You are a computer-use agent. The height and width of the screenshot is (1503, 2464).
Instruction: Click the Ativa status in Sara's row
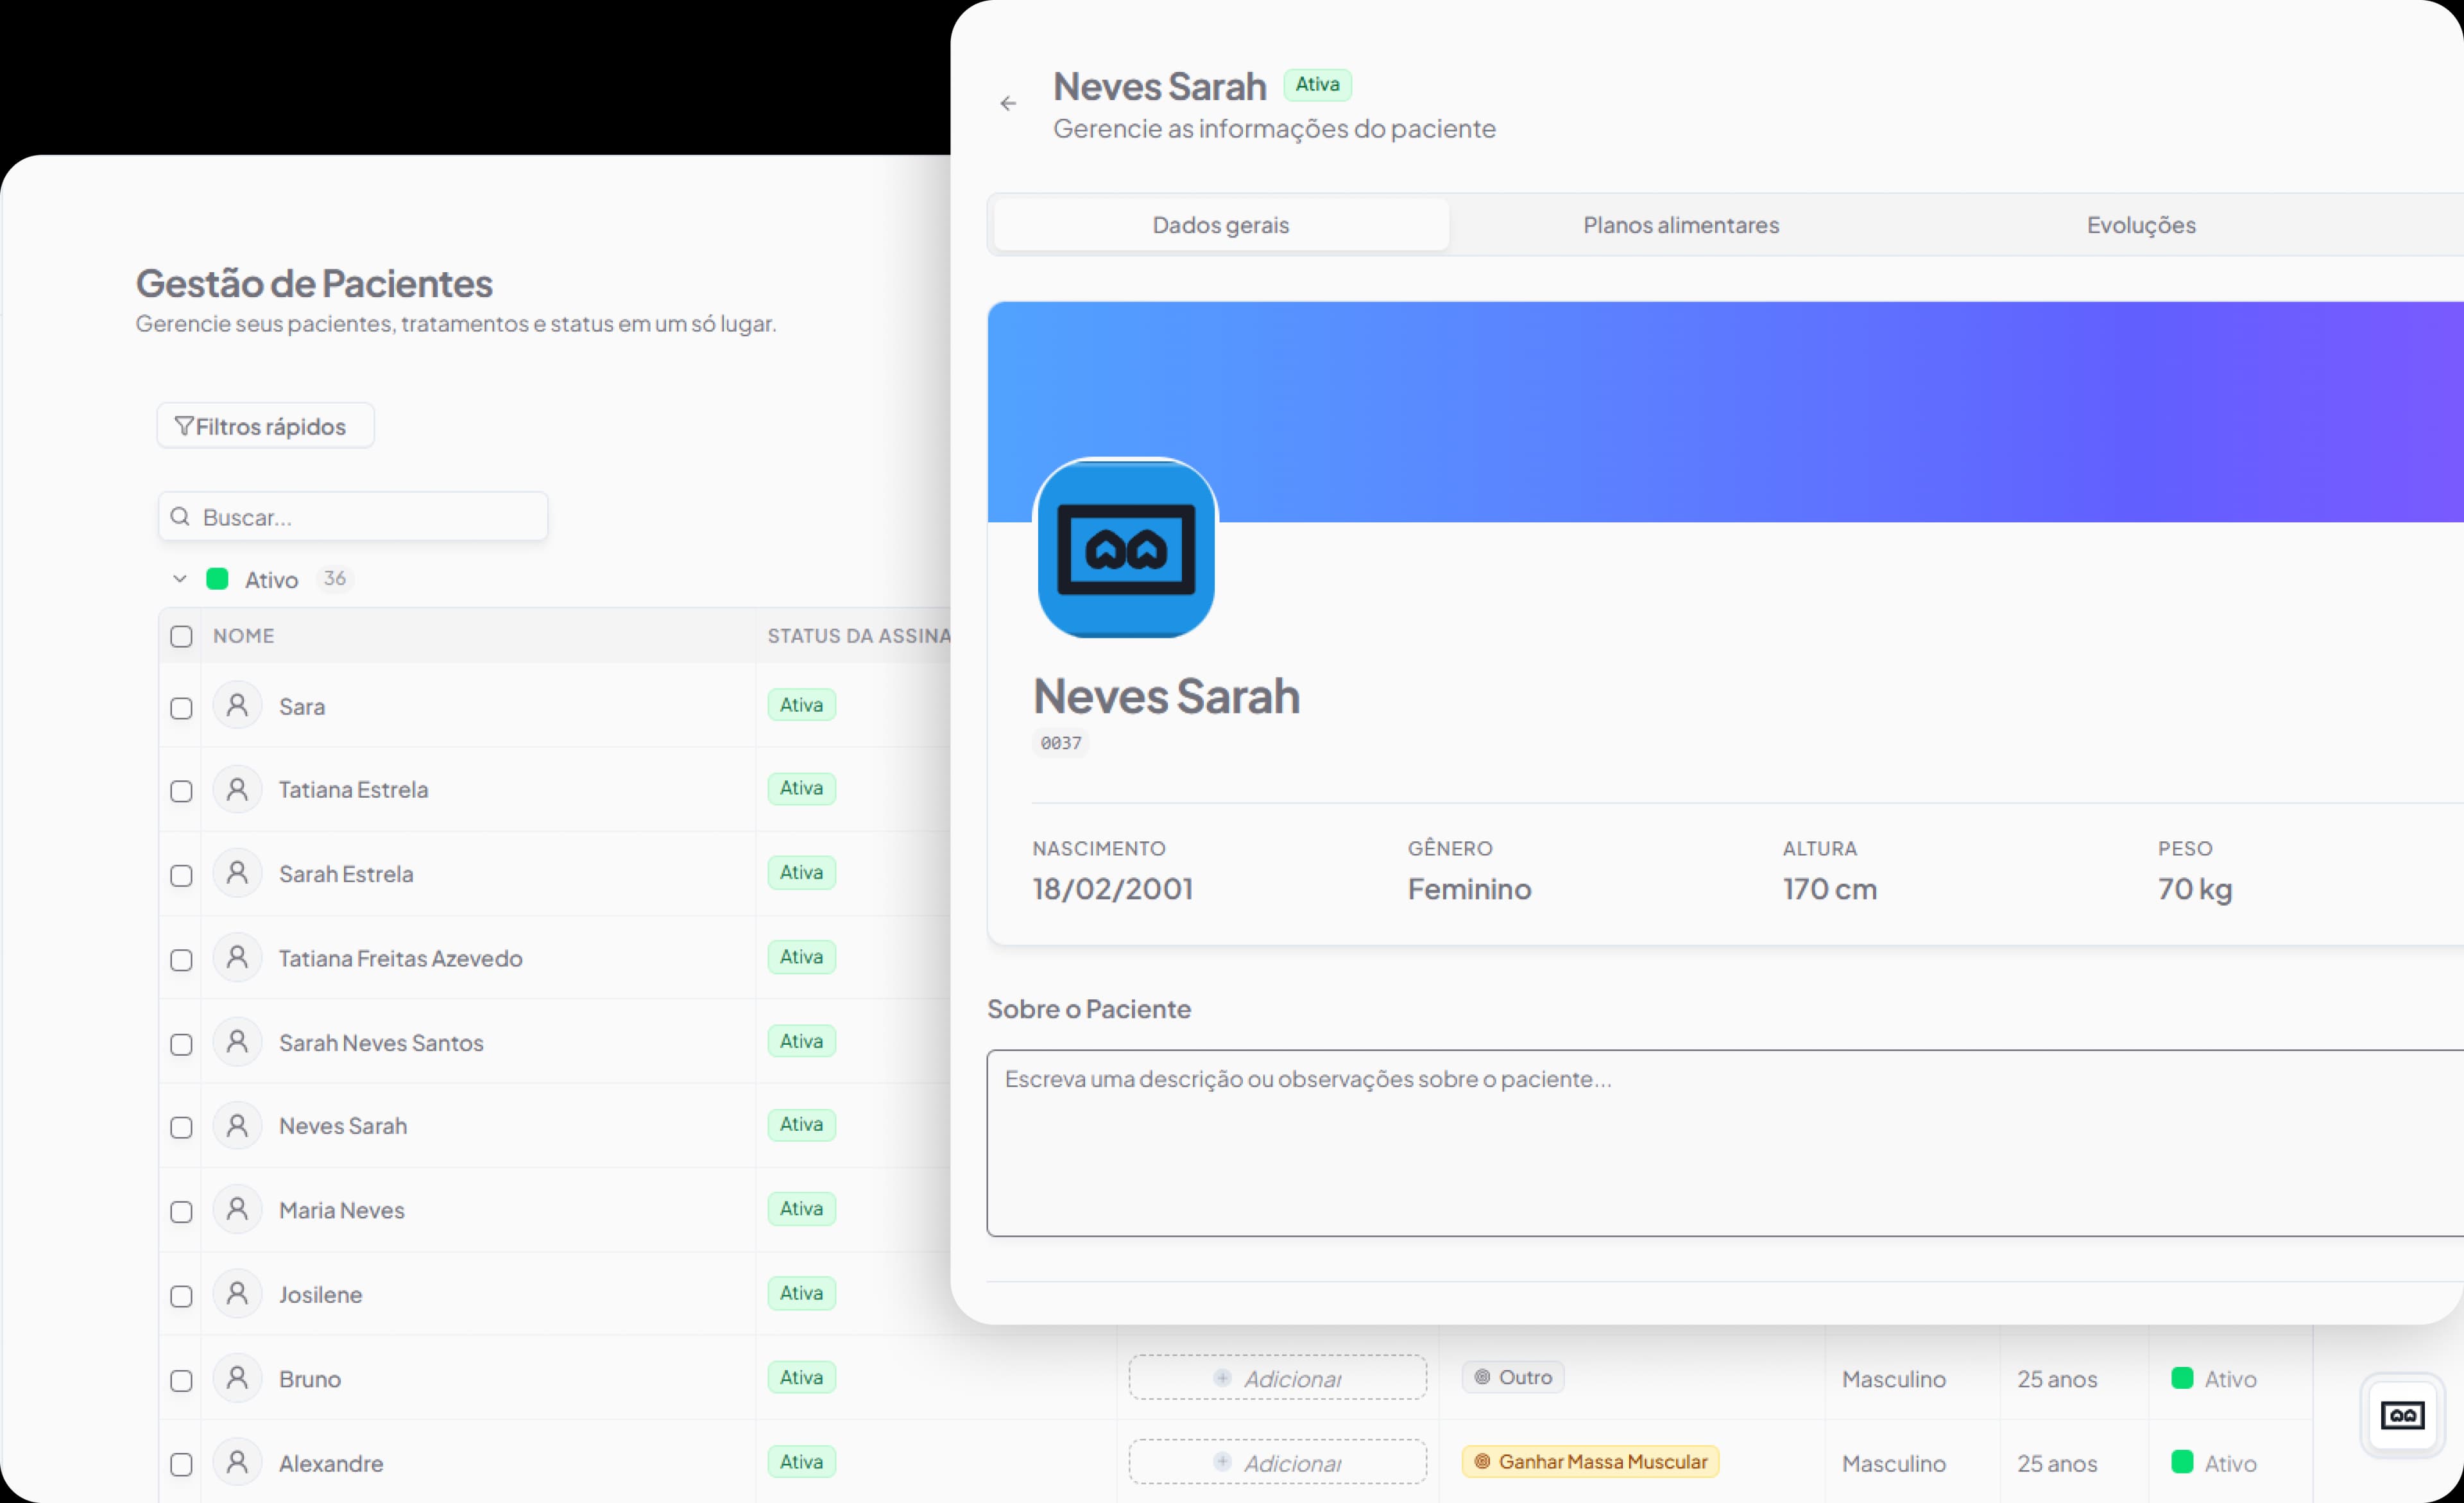coord(801,705)
